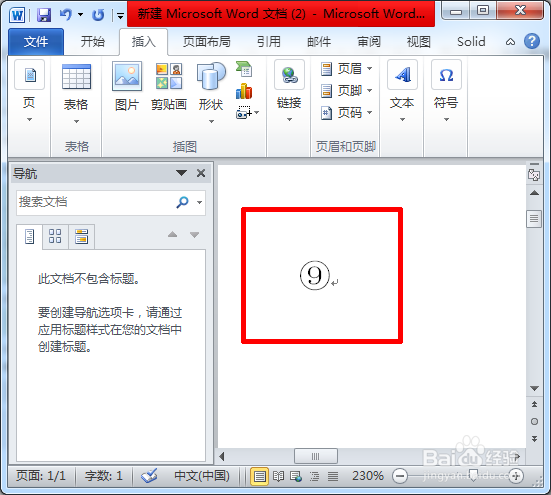The image size is (551, 495).
Task: Insert a table with 表格 icon
Action: pos(76,93)
